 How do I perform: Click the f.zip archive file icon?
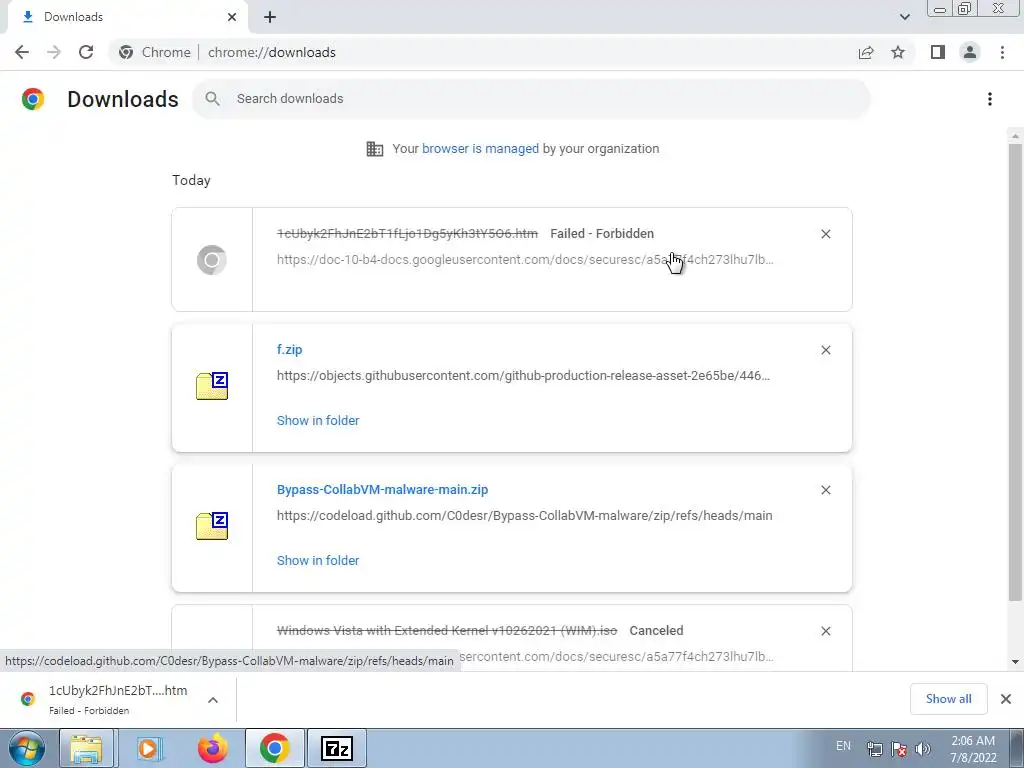(212, 386)
